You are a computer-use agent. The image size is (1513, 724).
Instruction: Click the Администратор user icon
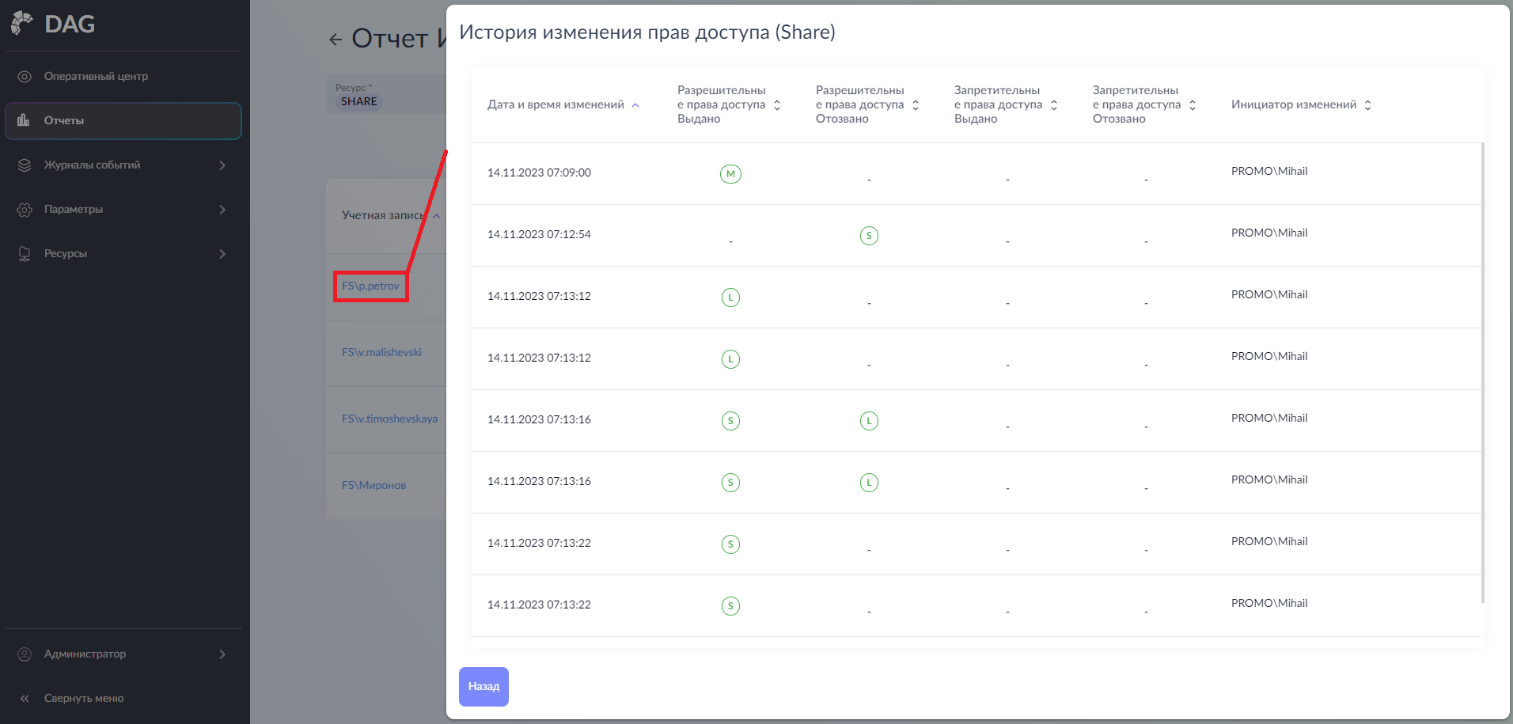[25, 654]
